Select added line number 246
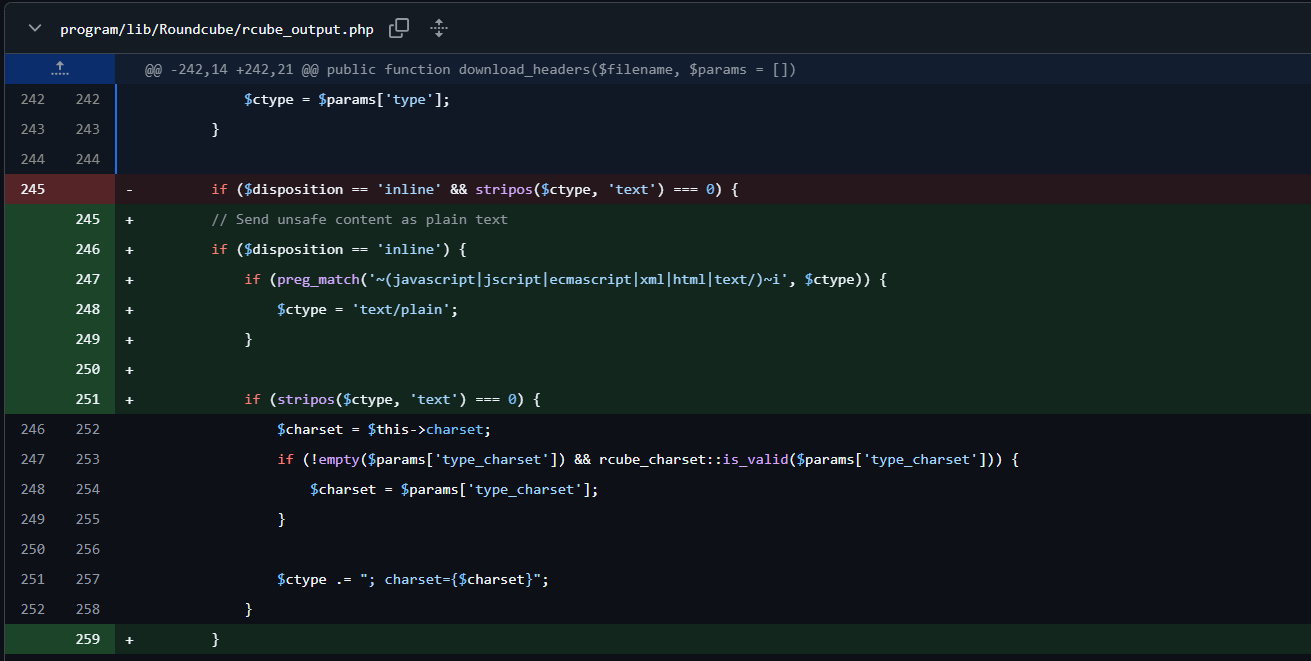The height and width of the screenshot is (661, 1311). pyautogui.click(x=87, y=249)
